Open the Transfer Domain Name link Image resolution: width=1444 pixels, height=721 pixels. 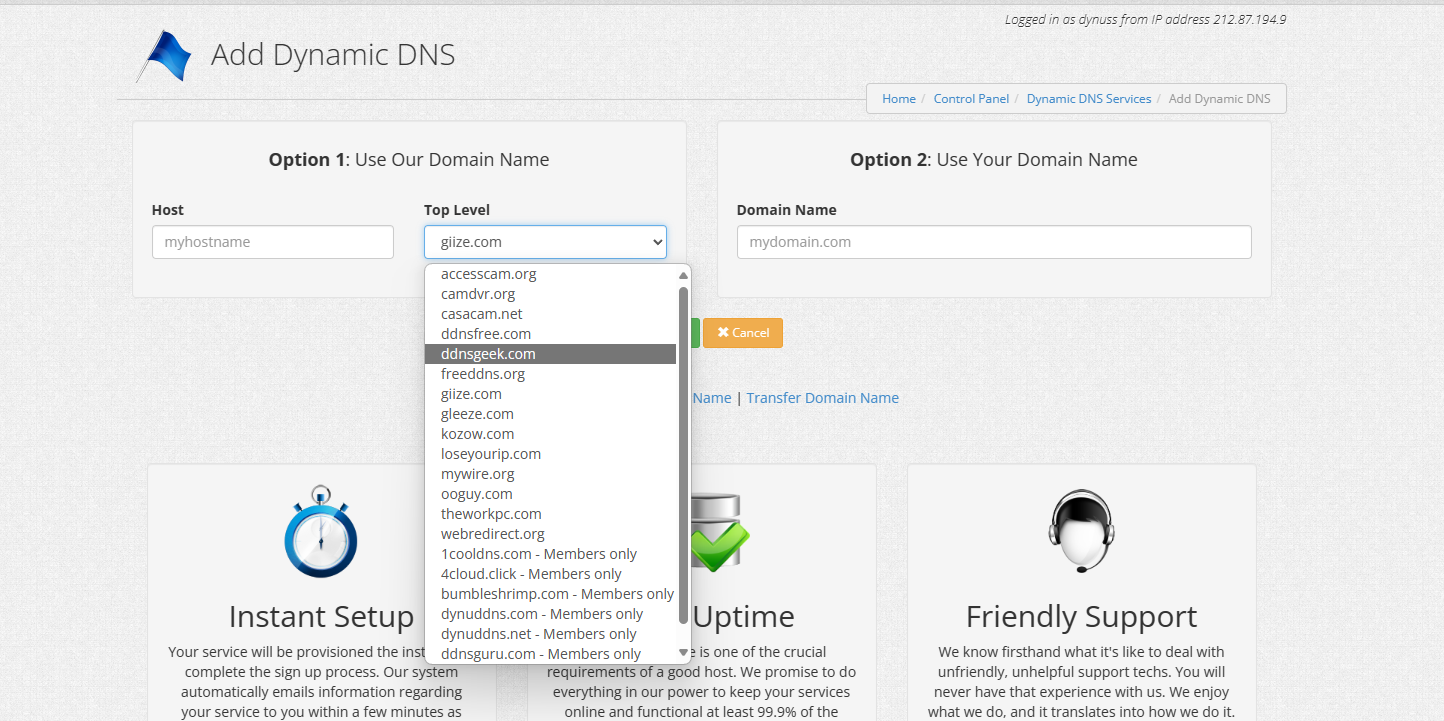[x=822, y=398]
